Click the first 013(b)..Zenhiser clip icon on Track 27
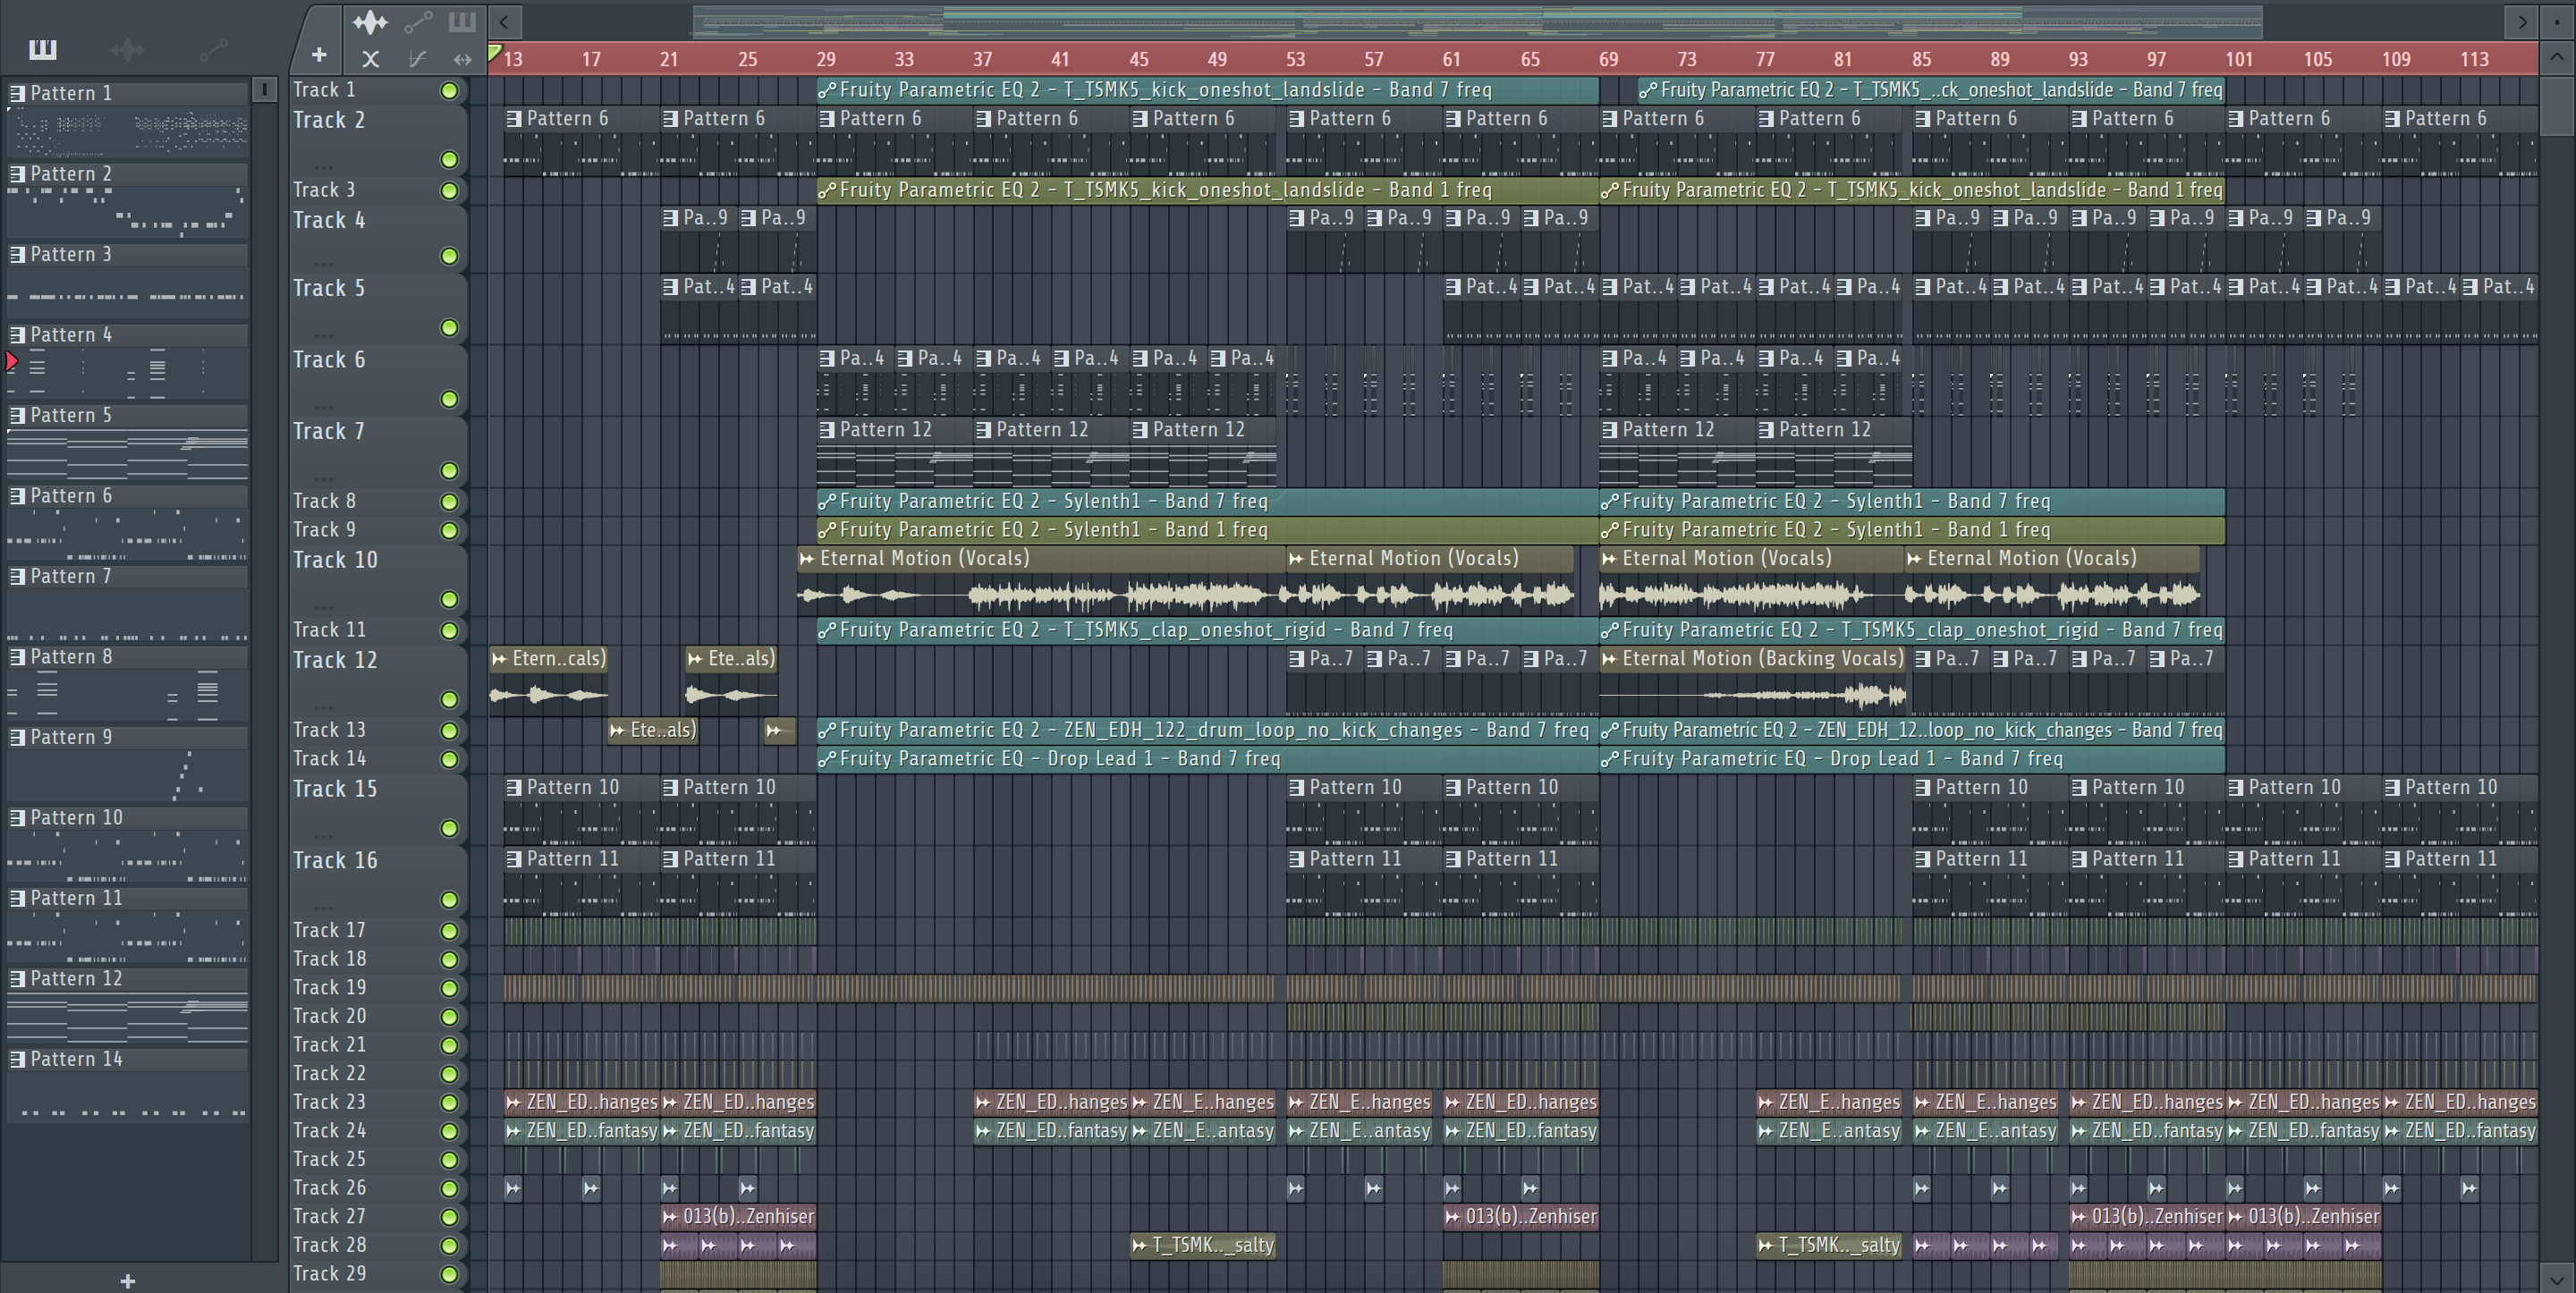Viewport: 2576px width, 1293px height. pyautogui.click(x=670, y=1217)
